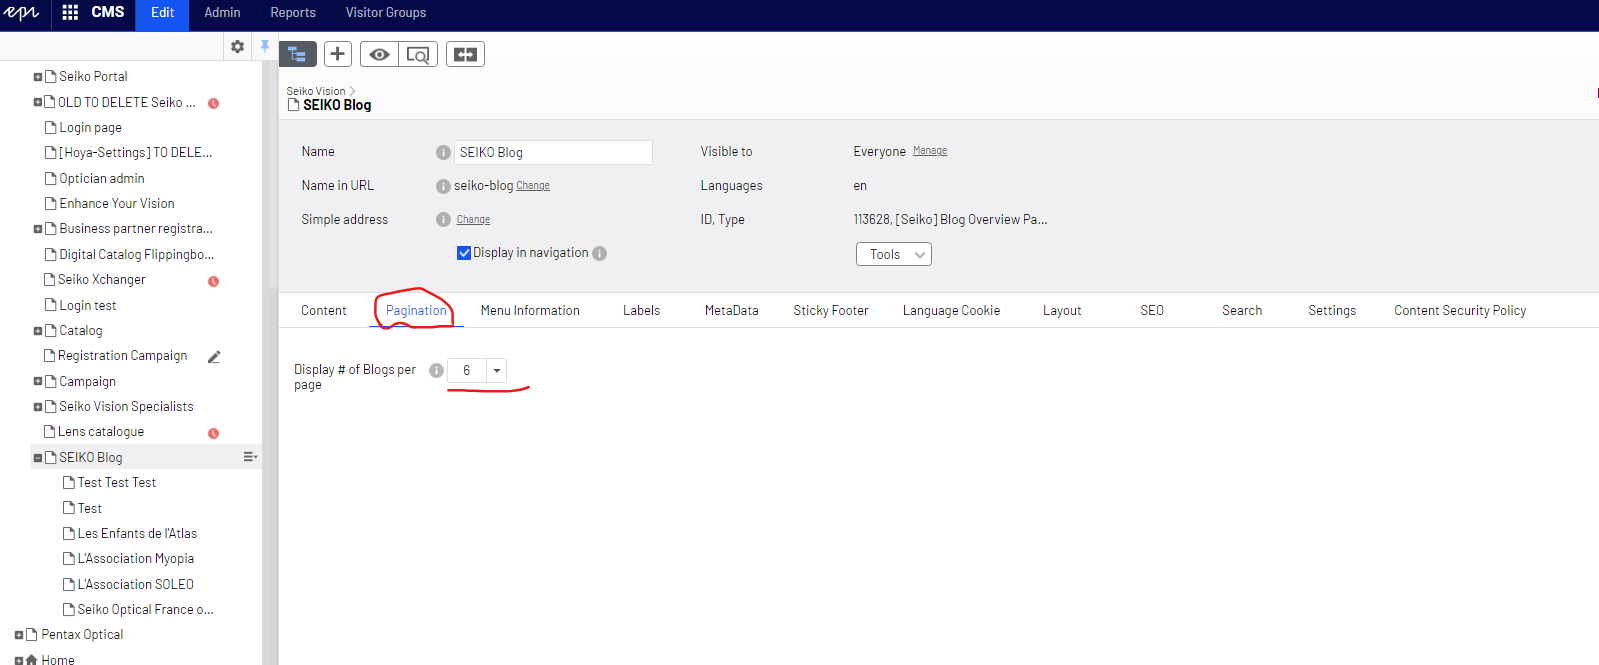The image size is (1599, 665).
Task: Click the info icon beside Name field
Action: click(x=443, y=152)
